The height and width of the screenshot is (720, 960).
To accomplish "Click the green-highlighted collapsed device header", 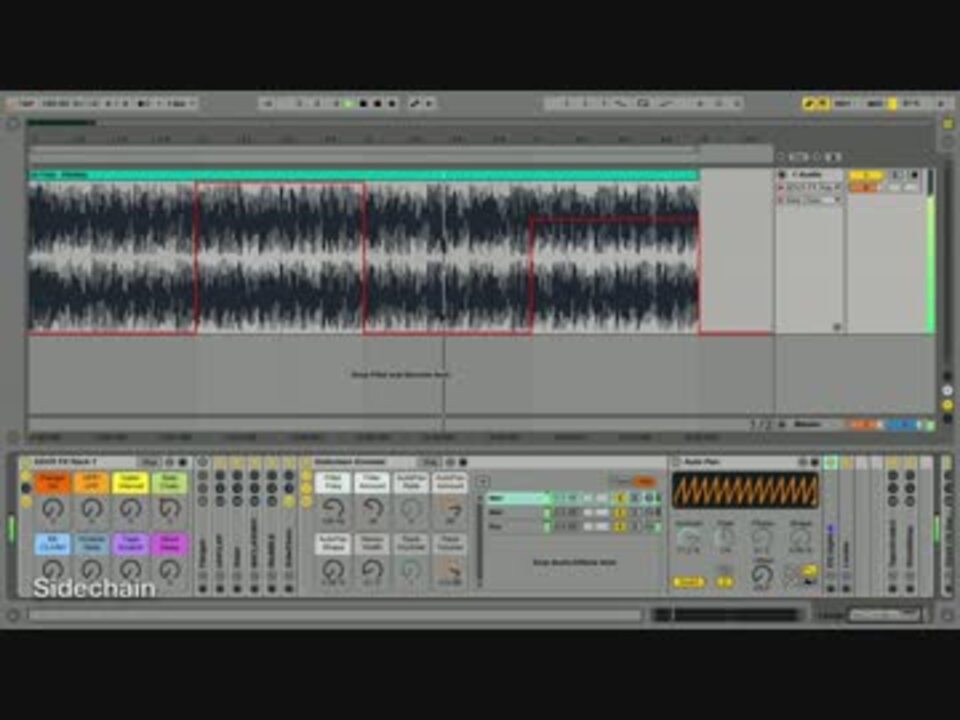I will [x=830, y=462].
